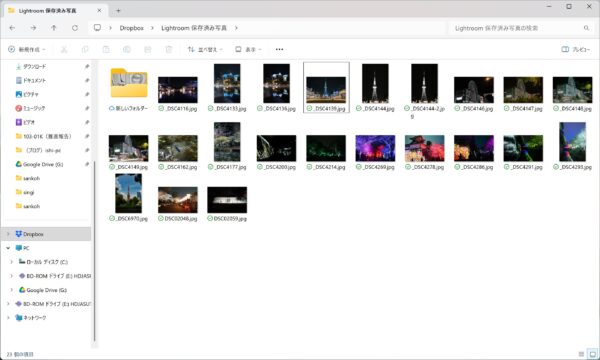This screenshot has height=360, width=600.
Task: Click the Paste clipboard icon
Action: tap(106, 49)
